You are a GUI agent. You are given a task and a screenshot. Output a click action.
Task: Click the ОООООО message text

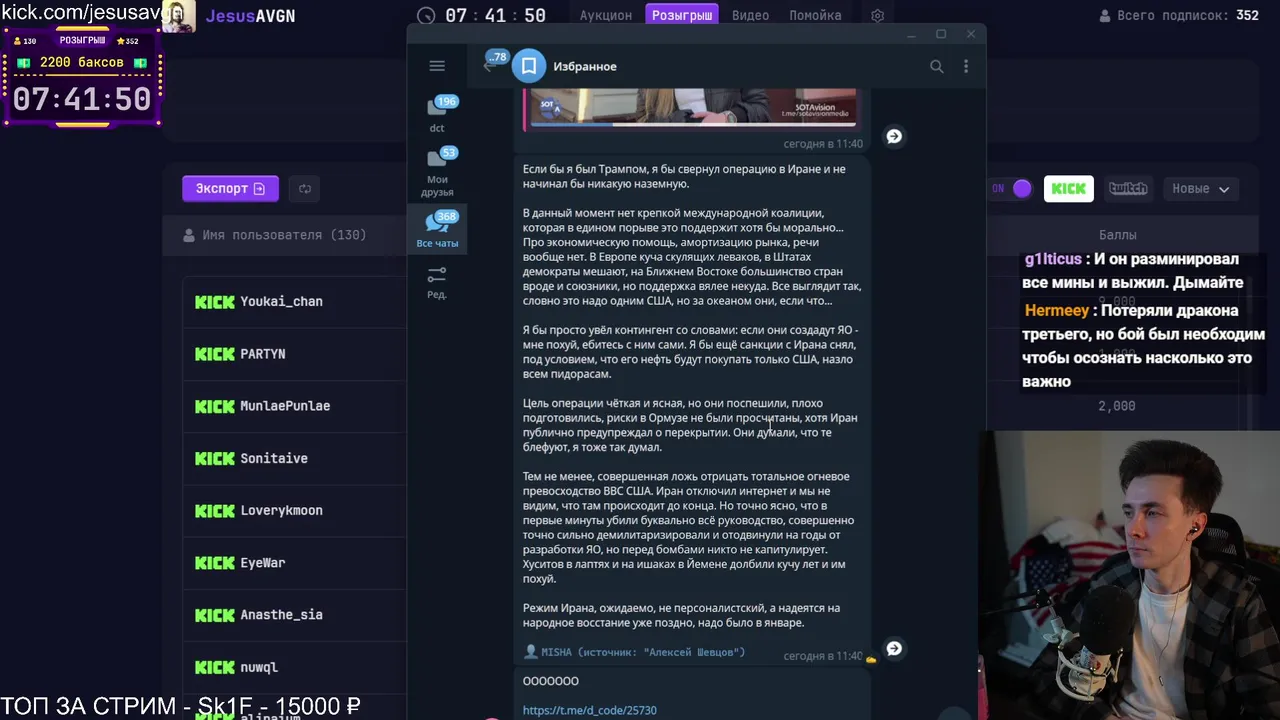[x=550, y=681]
